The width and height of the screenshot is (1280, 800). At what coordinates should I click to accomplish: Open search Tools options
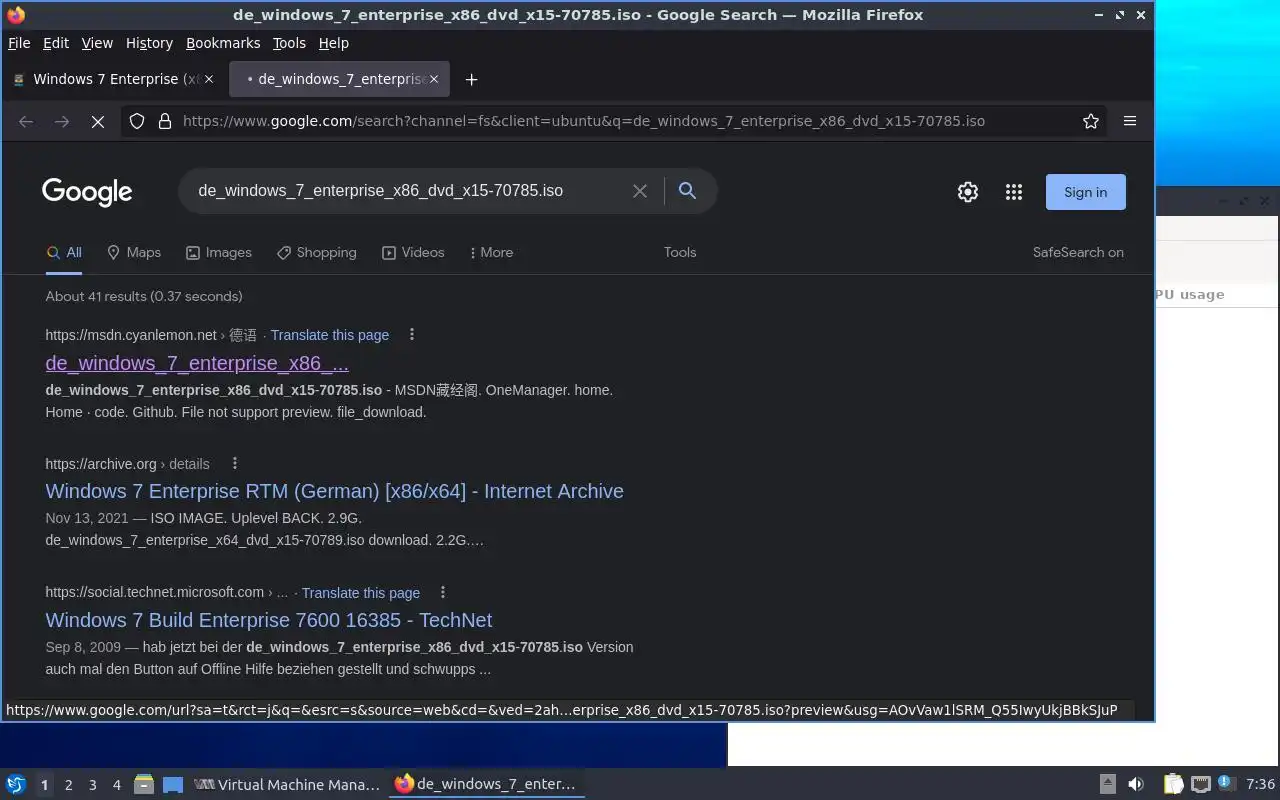click(x=680, y=253)
